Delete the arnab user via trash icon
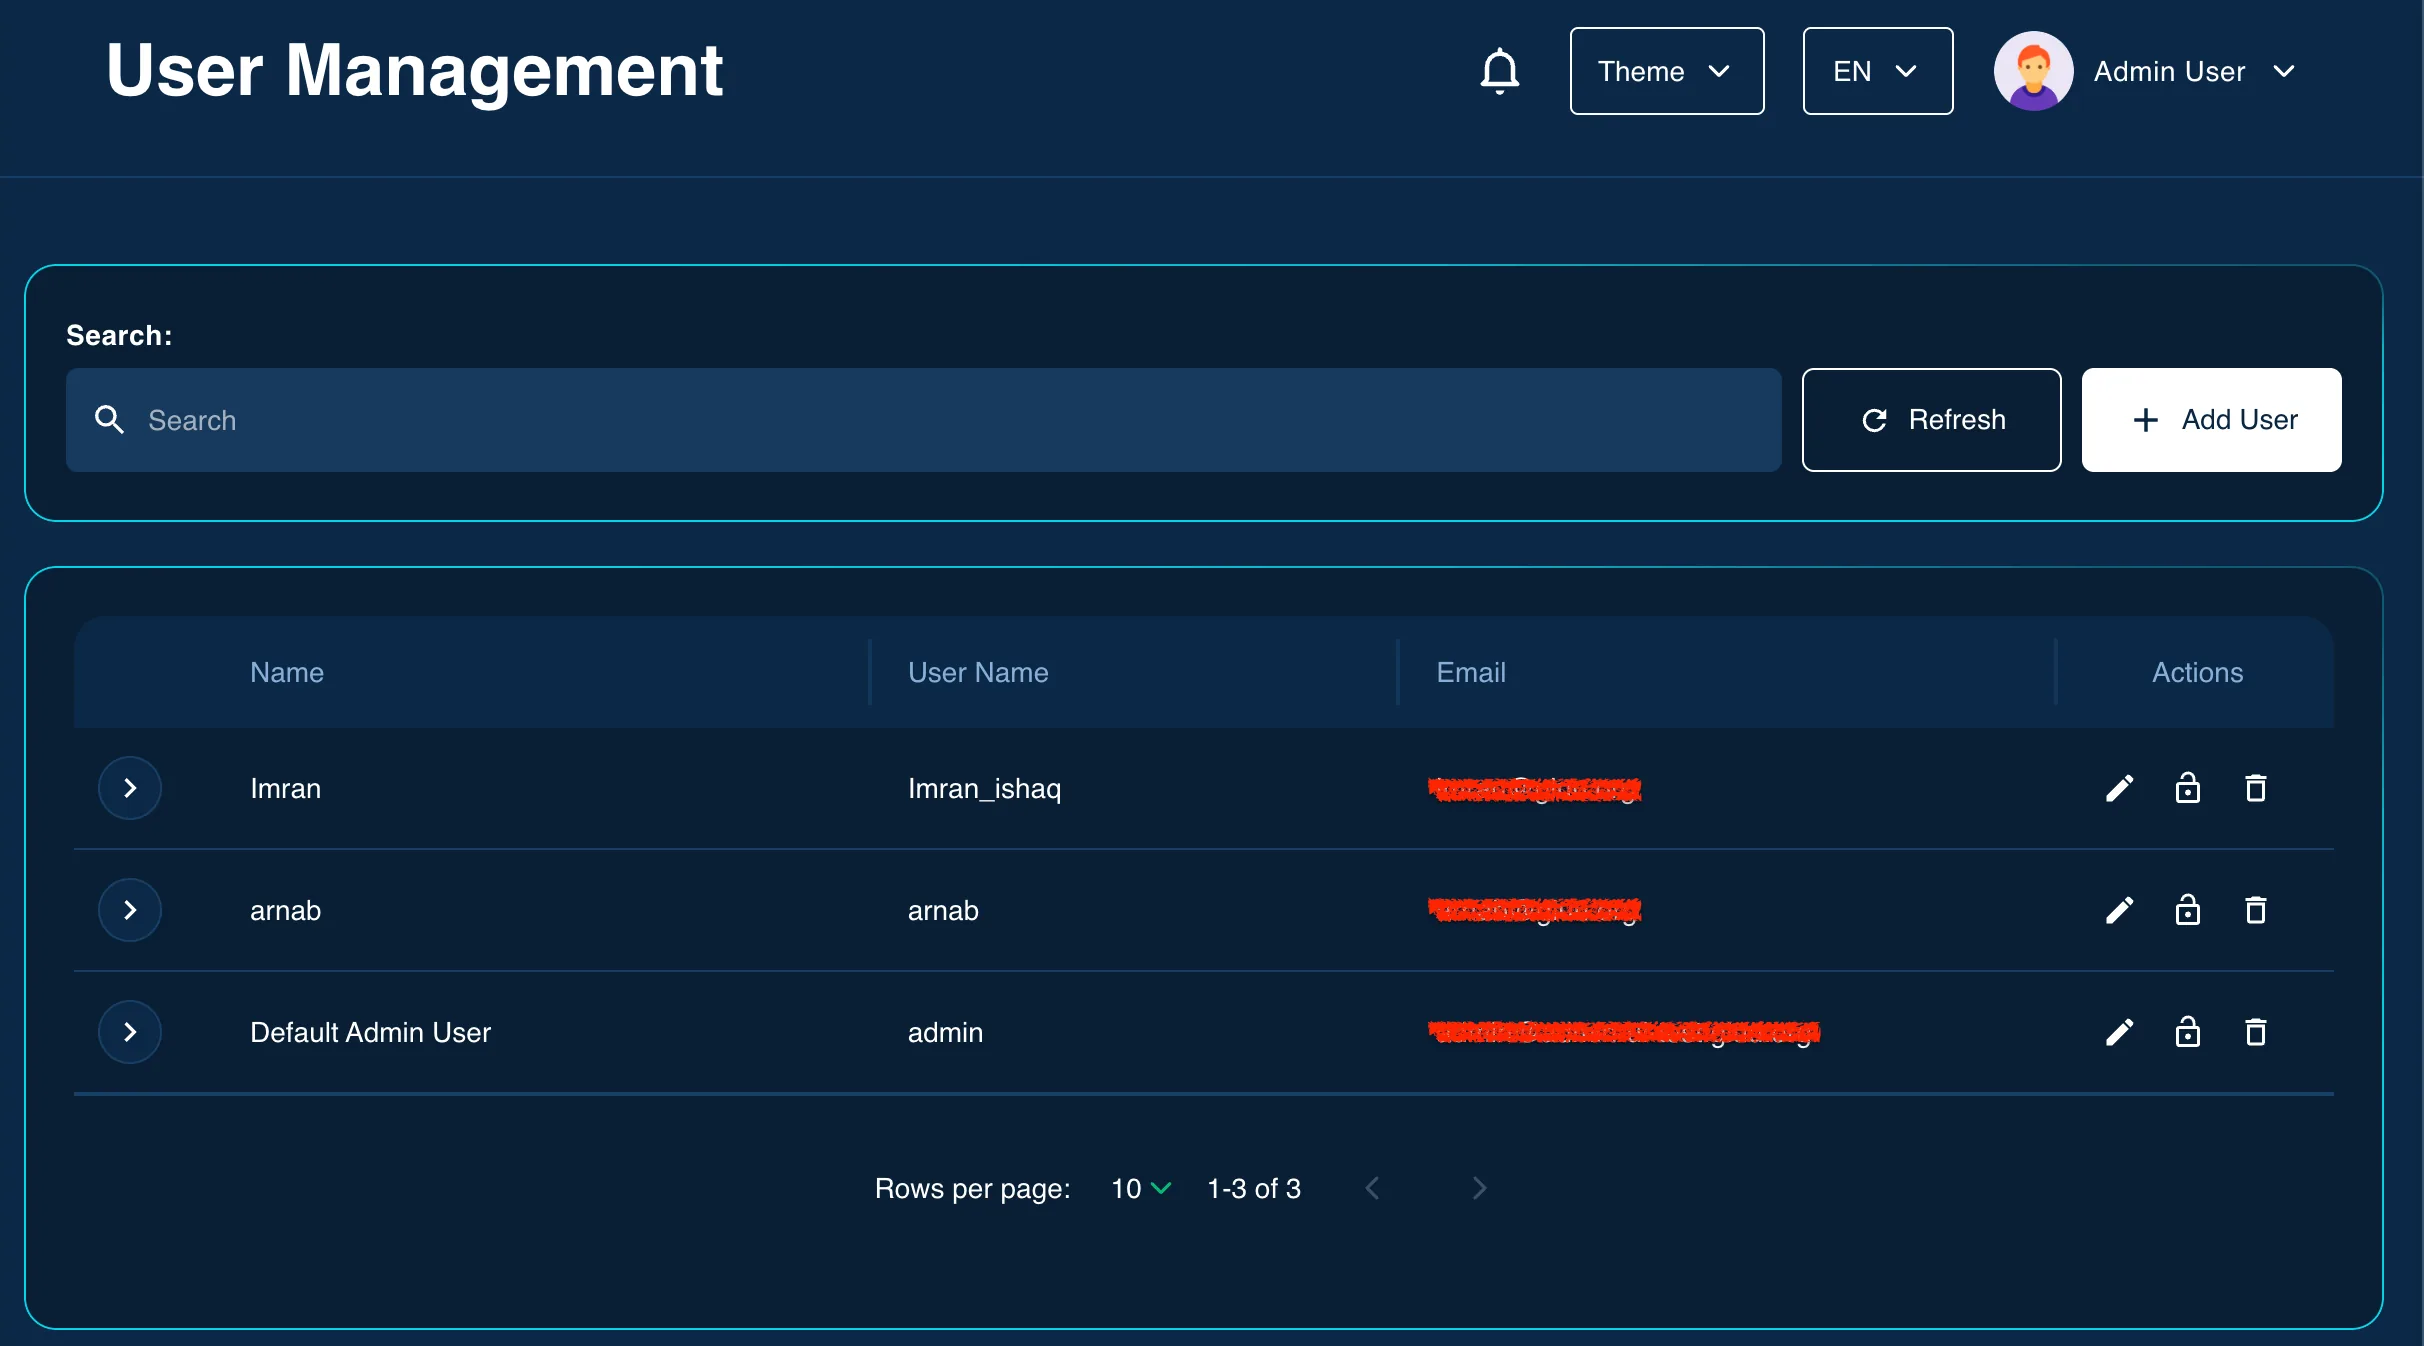Image resolution: width=2424 pixels, height=1346 pixels. point(2255,910)
